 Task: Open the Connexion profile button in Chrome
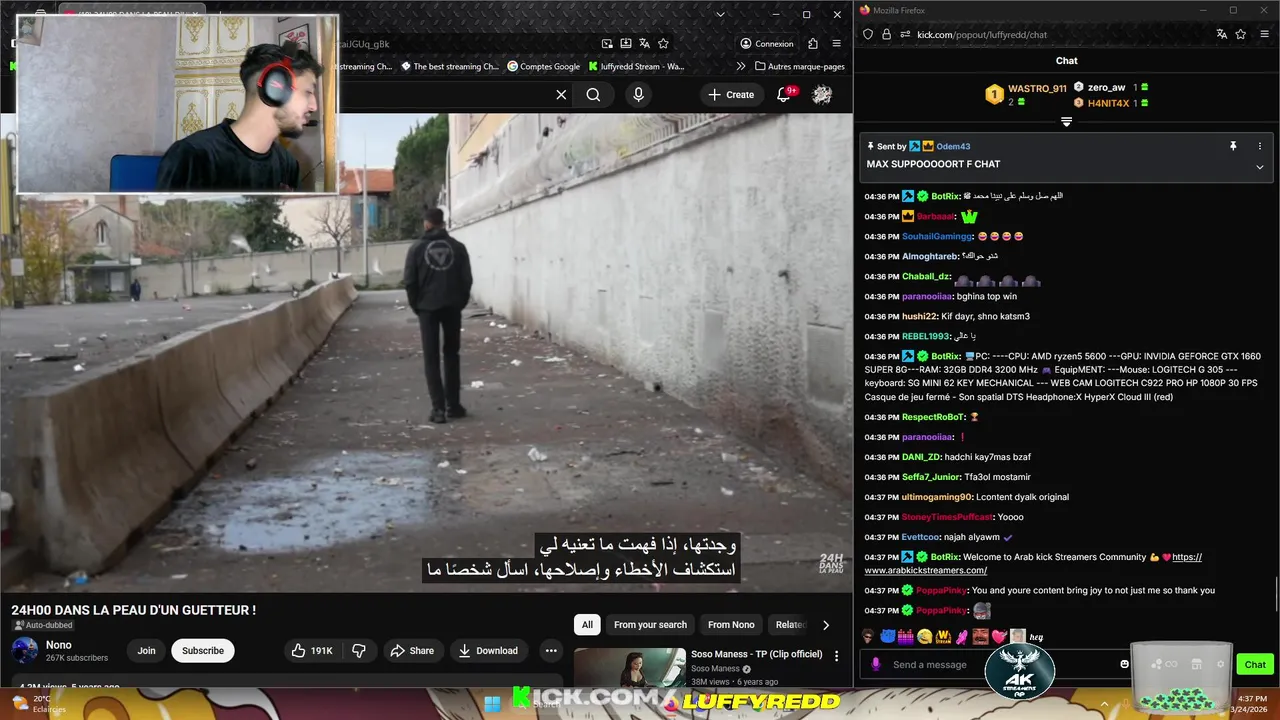point(767,44)
